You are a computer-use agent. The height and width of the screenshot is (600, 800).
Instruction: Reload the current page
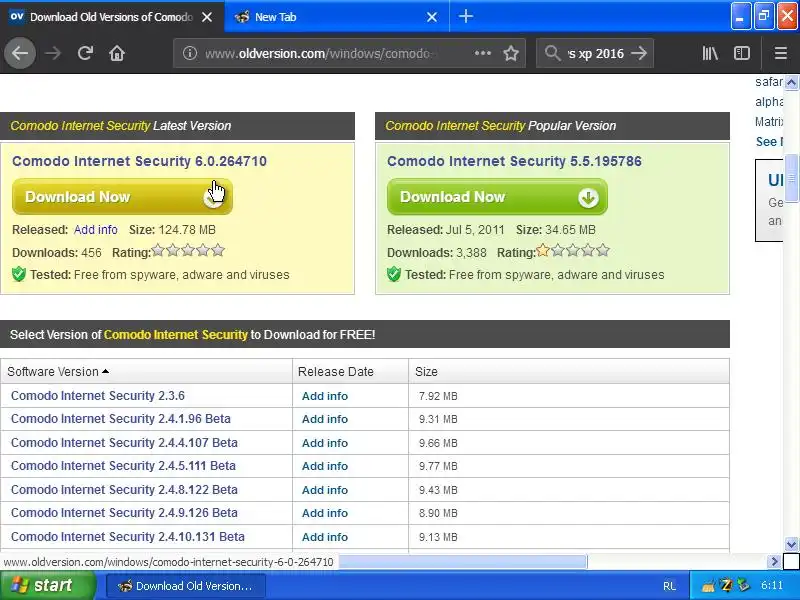click(85, 53)
